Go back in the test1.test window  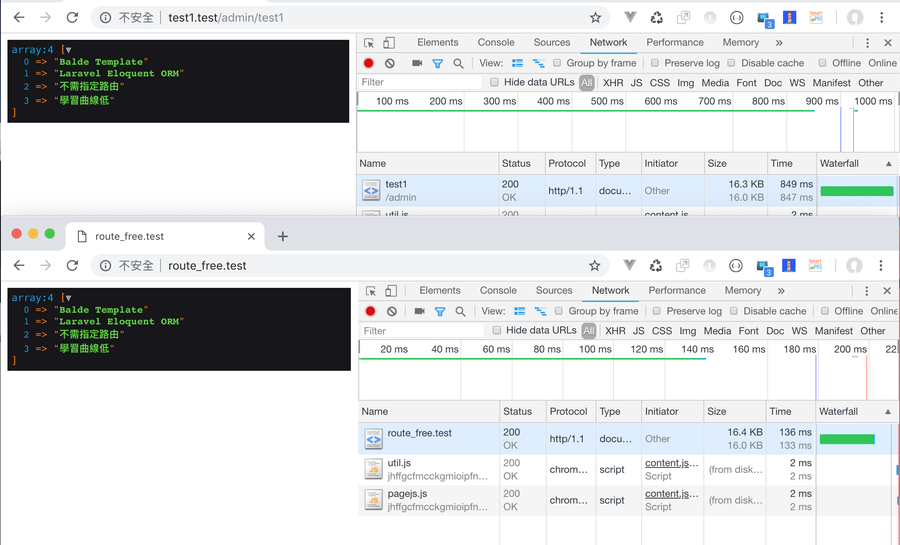tap(19, 17)
